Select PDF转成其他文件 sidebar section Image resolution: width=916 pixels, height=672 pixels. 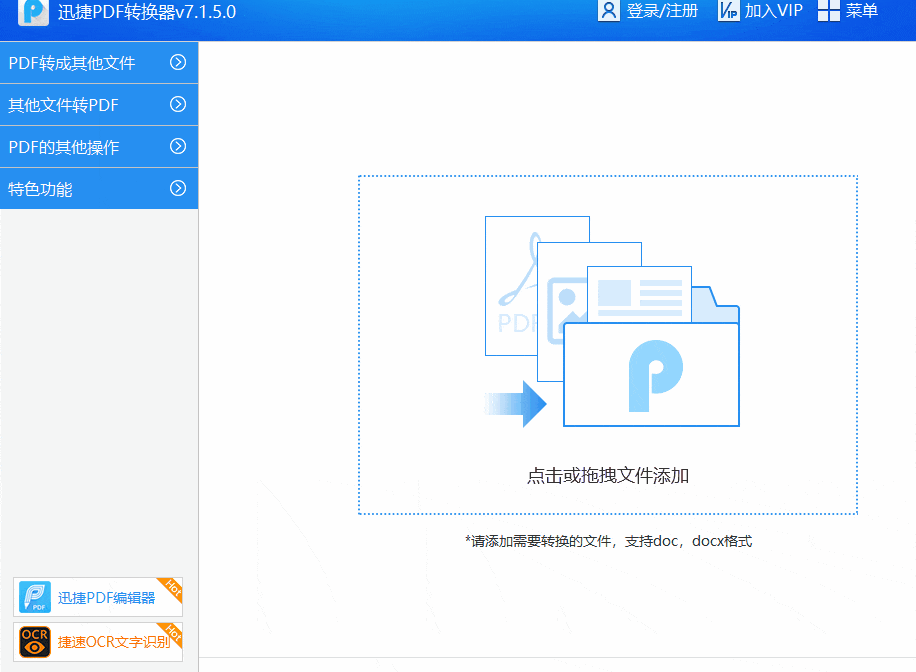coord(99,63)
